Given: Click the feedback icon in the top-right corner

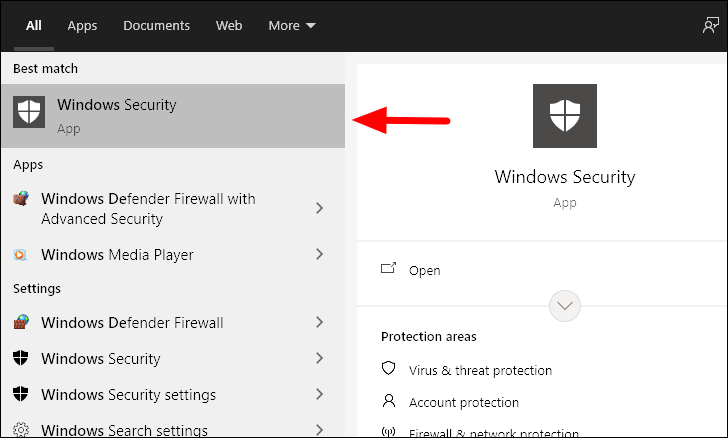Looking at the screenshot, I should [710, 25].
